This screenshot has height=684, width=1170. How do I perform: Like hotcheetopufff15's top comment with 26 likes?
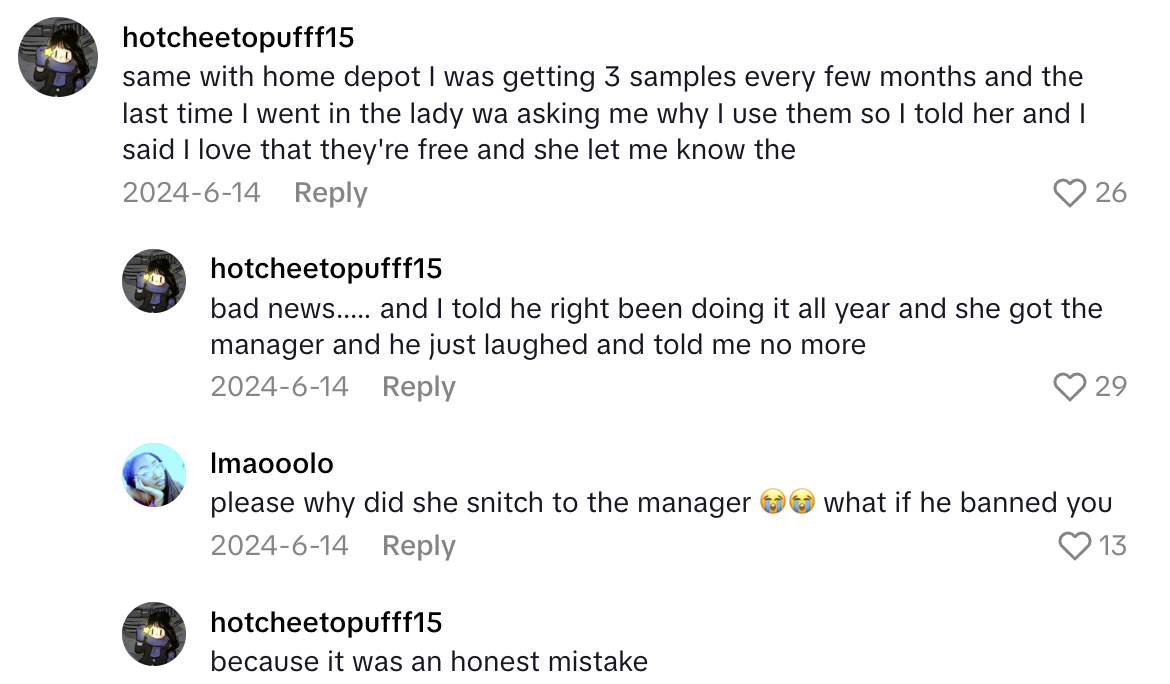pos(1069,192)
